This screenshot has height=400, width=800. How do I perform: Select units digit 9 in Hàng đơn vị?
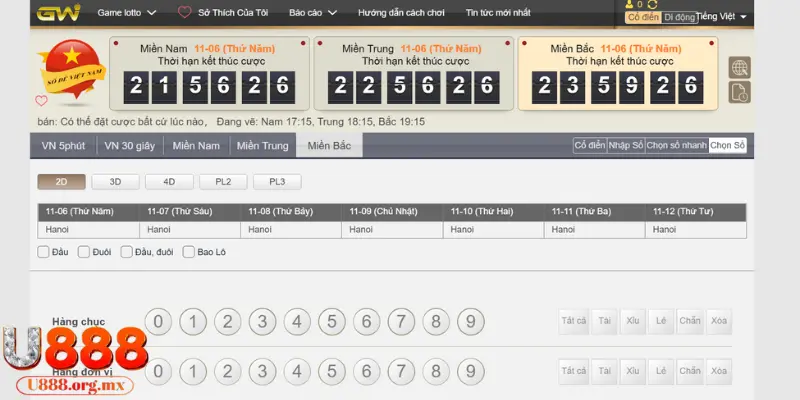pyautogui.click(x=470, y=371)
